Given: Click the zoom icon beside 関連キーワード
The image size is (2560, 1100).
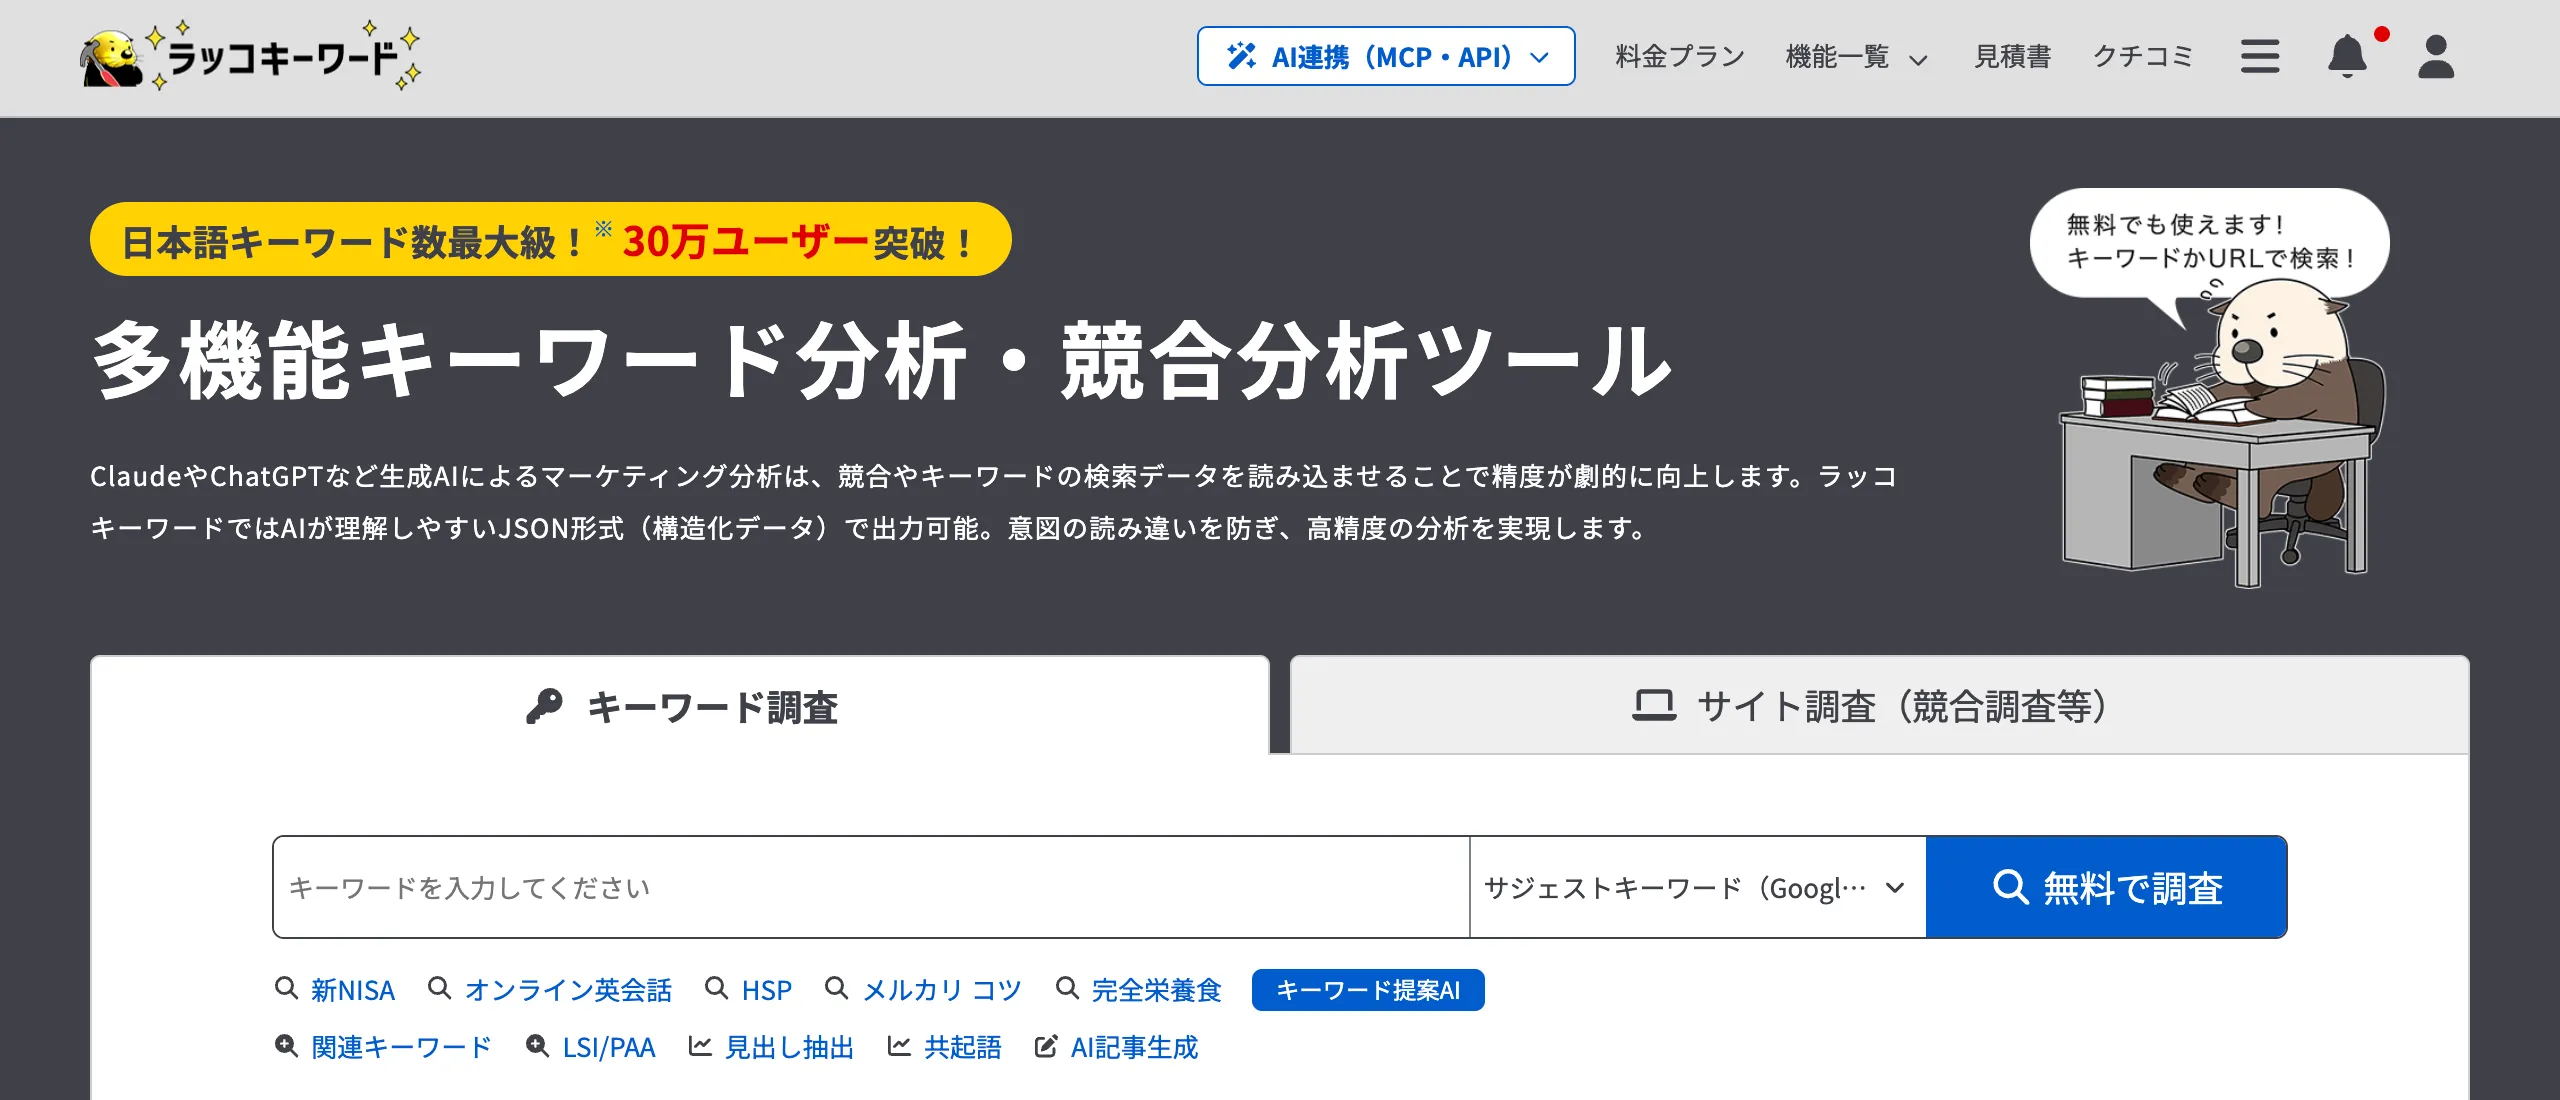Looking at the screenshot, I should click(x=286, y=1046).
